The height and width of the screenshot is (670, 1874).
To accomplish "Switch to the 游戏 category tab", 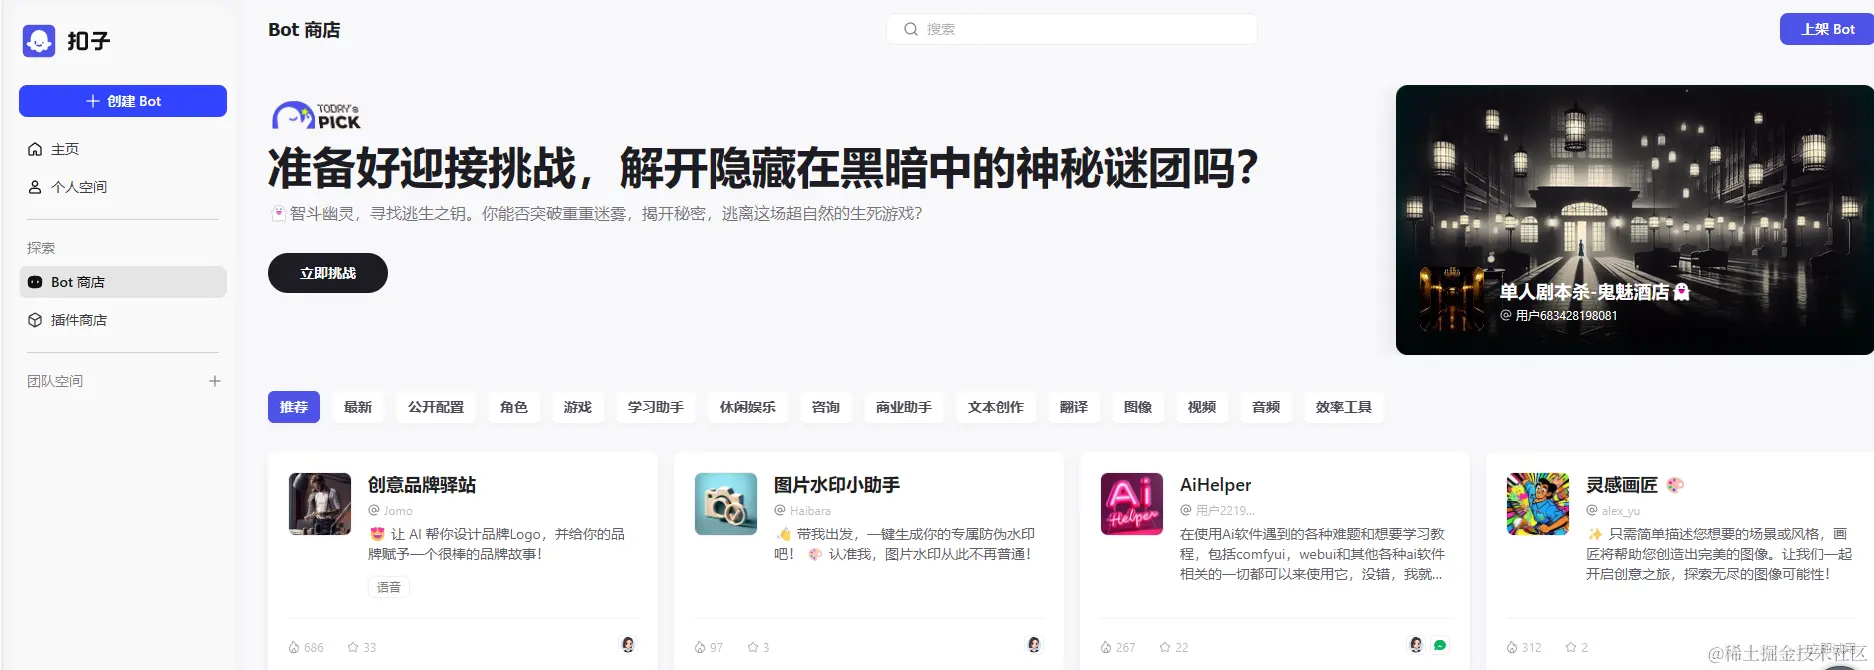I will tap(578, 407).
